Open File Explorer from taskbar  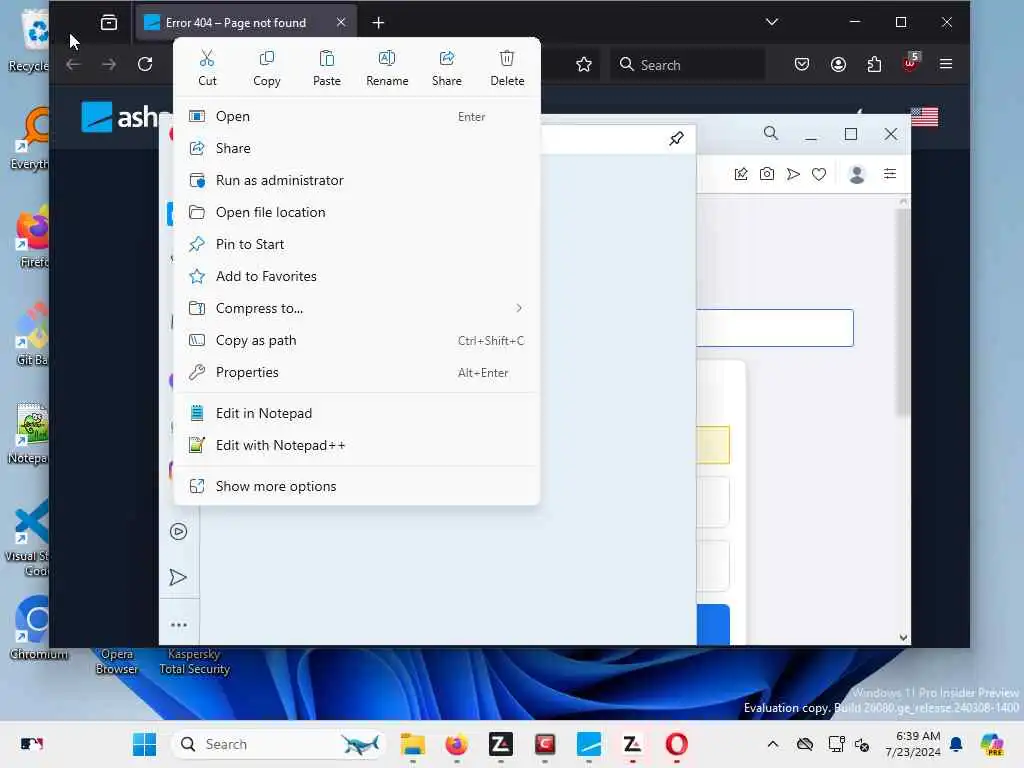pos(412,744)
